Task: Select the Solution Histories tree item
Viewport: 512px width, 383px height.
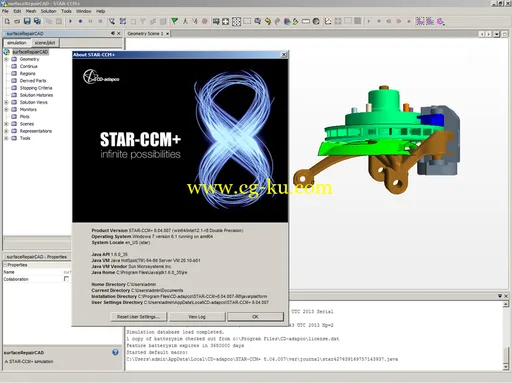Action: coord(36,95)
